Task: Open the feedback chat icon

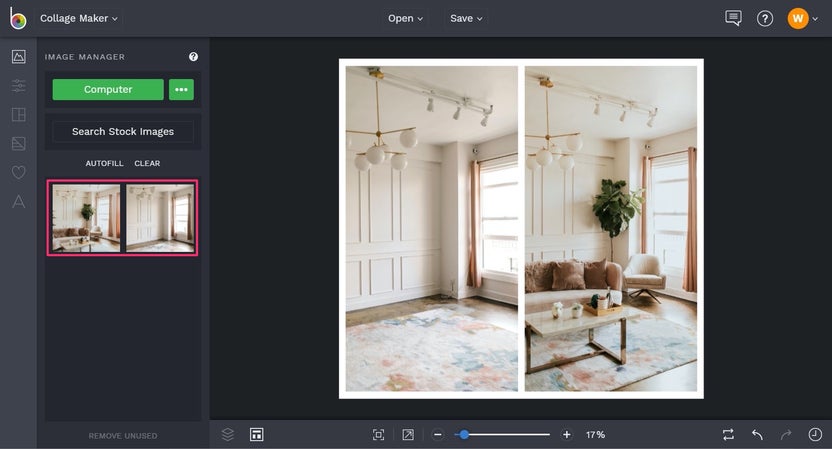Action: (733, 18)
